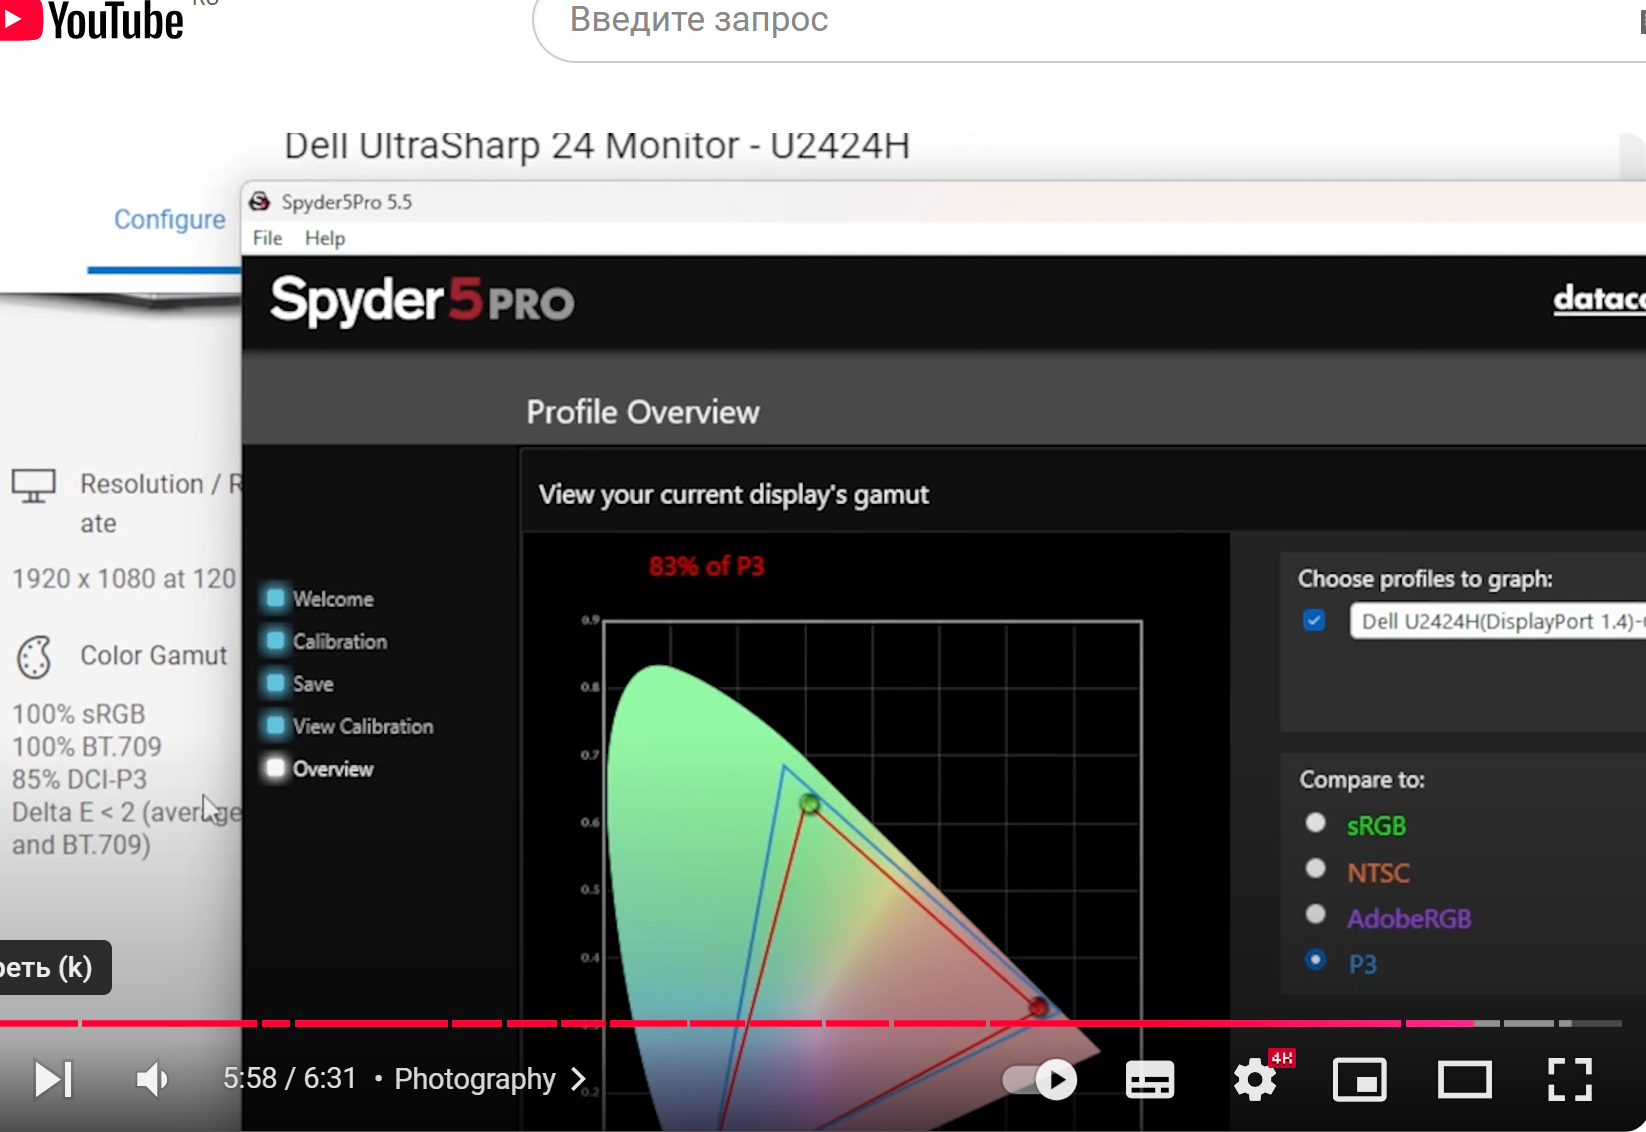Go to the Welcome step
This screenshot has height=1132, width=1646.
coord(319,599)
